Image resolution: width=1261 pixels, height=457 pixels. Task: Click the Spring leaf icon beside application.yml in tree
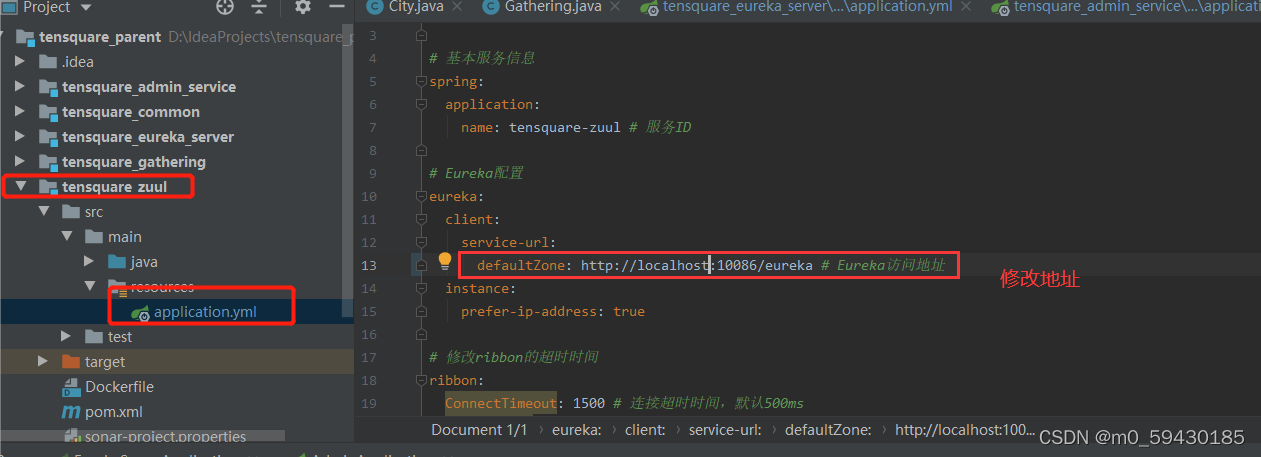141,312
